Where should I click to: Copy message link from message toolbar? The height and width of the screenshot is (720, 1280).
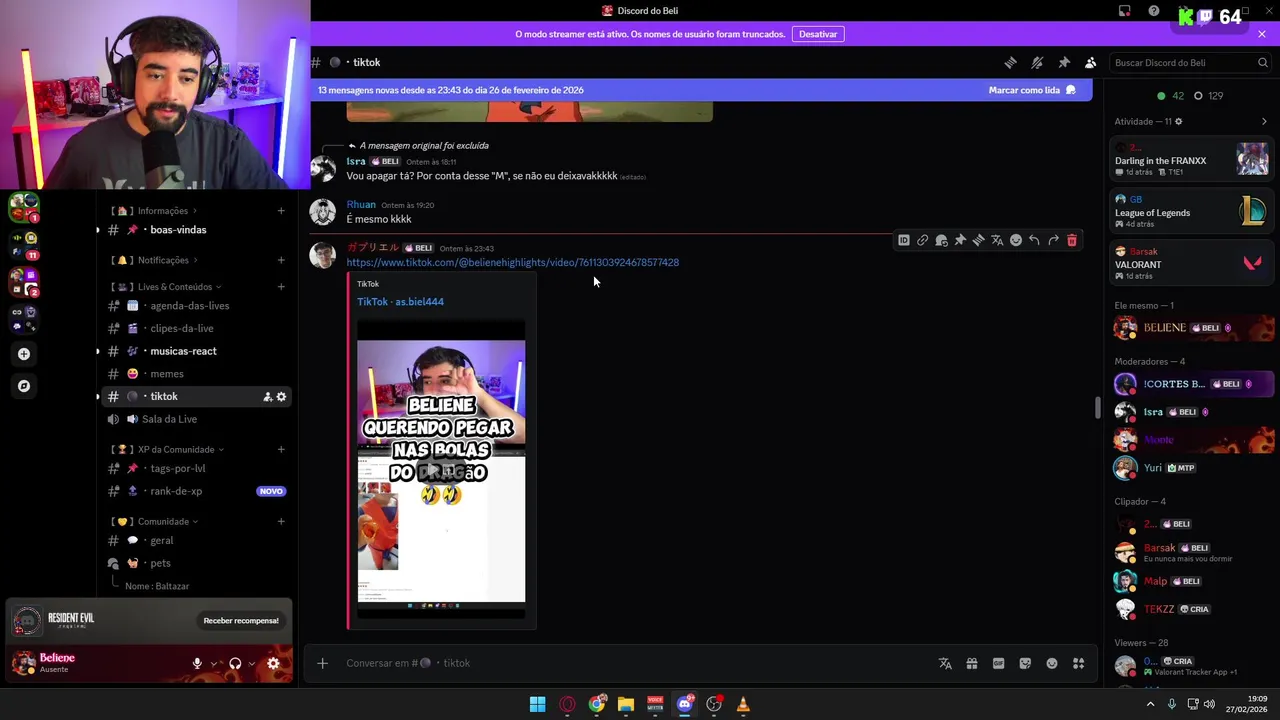point(922,240)
